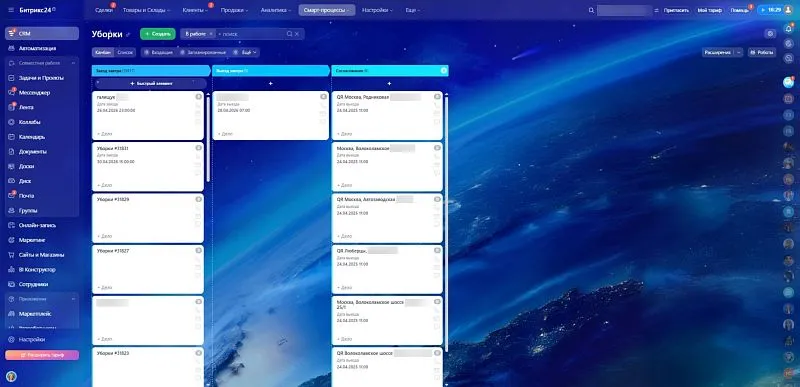Toggle checkbox on Уборки #31827 card
Viewport: 800px width, 387px height.
tap(199, 250)
